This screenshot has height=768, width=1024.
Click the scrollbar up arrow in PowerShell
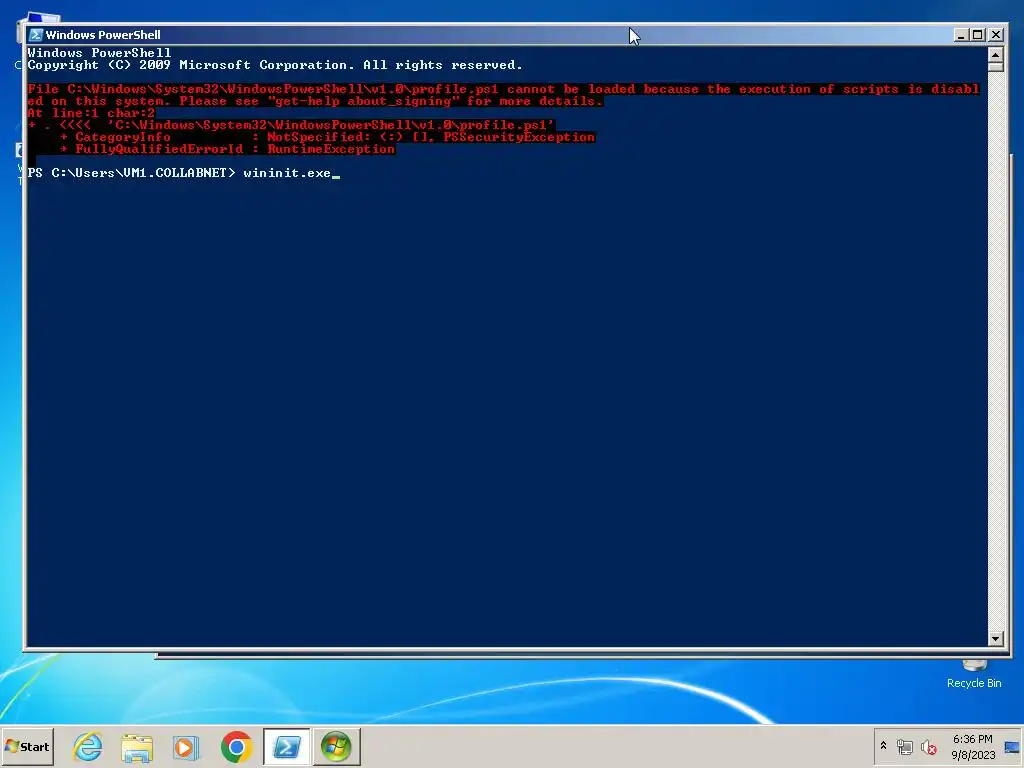click(x=995, y=54)
